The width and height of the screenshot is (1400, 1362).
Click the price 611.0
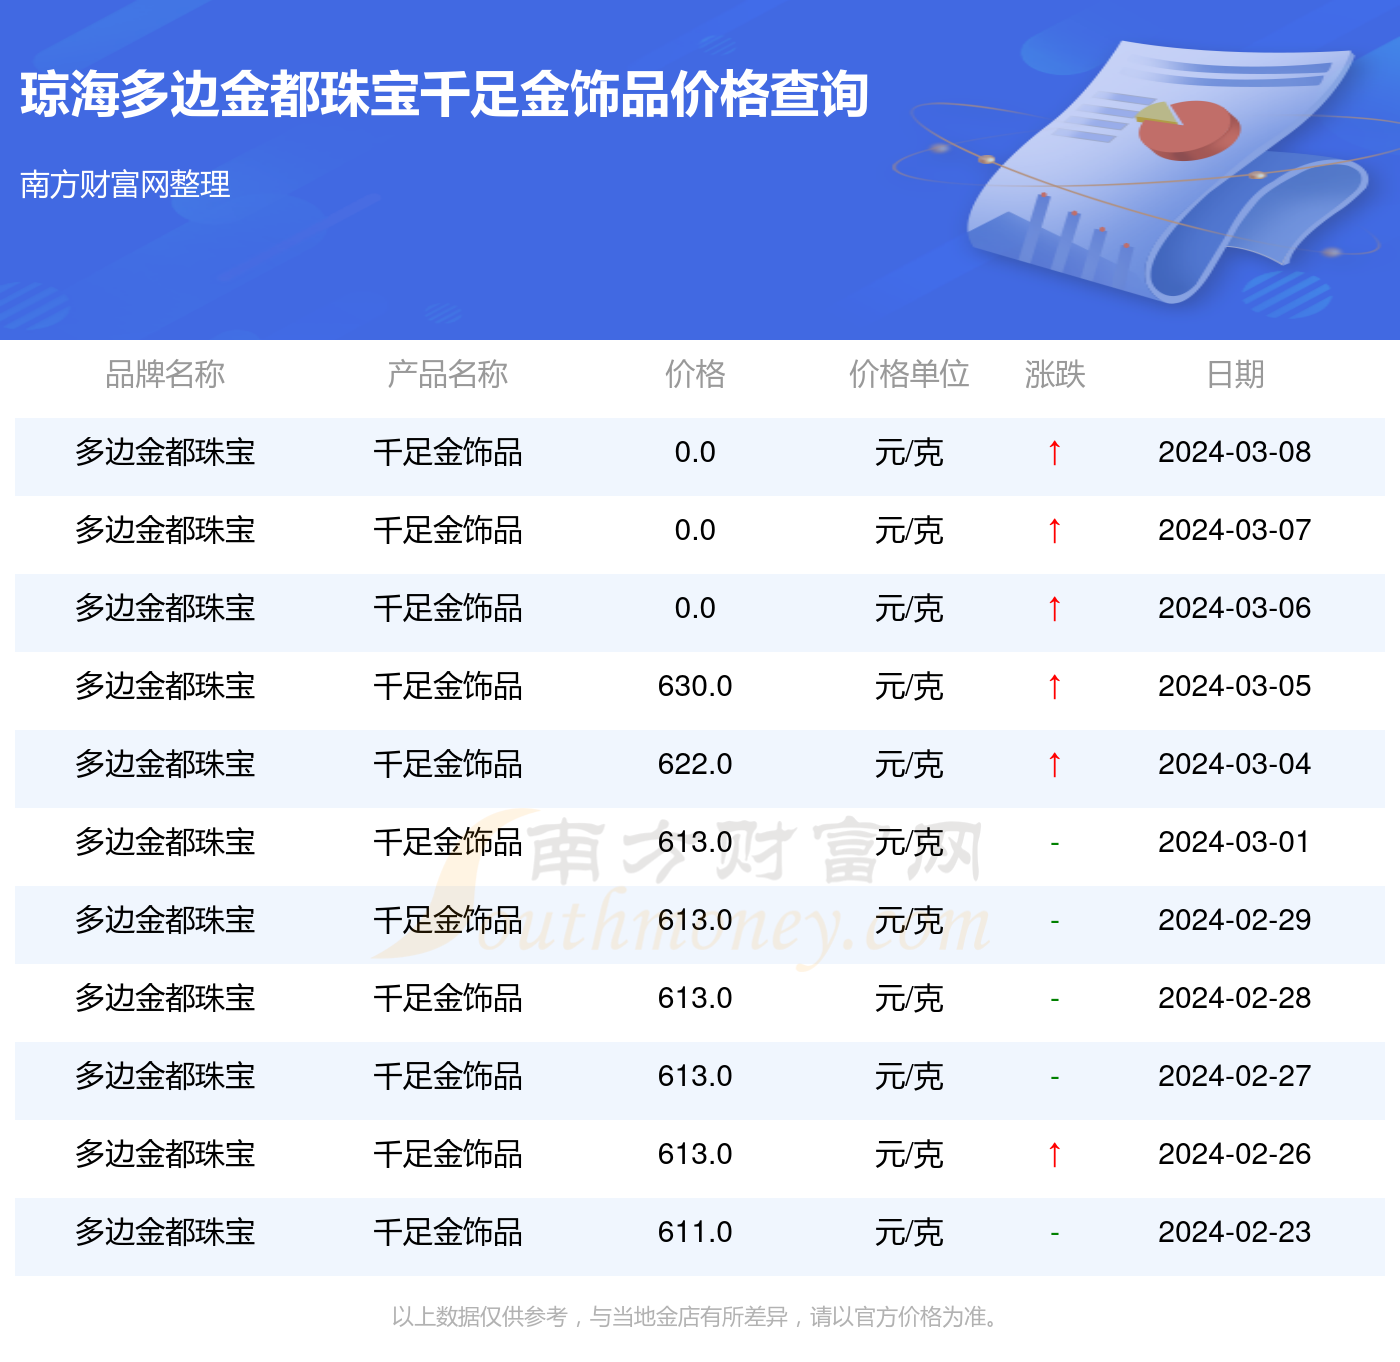coord(695,1232)
